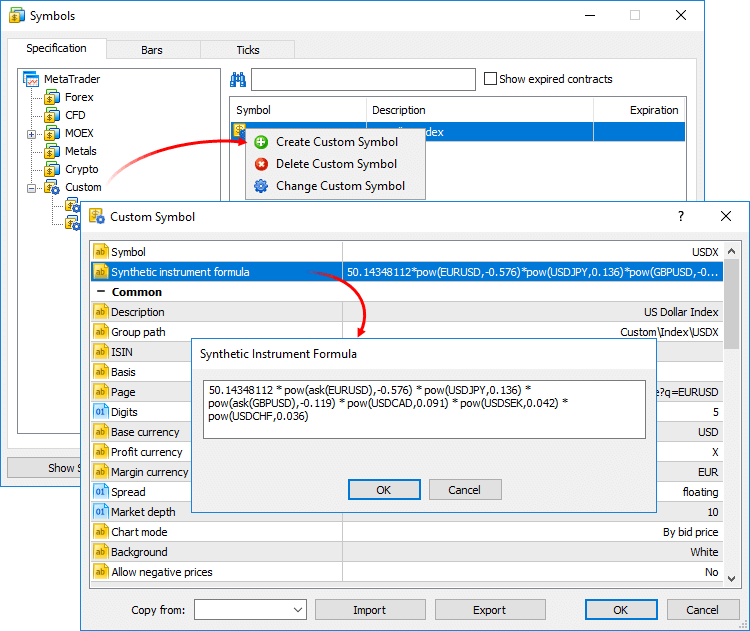The image size is (750, 631).
Task: Select the Crypto tree item label
Action: [82, 169]
